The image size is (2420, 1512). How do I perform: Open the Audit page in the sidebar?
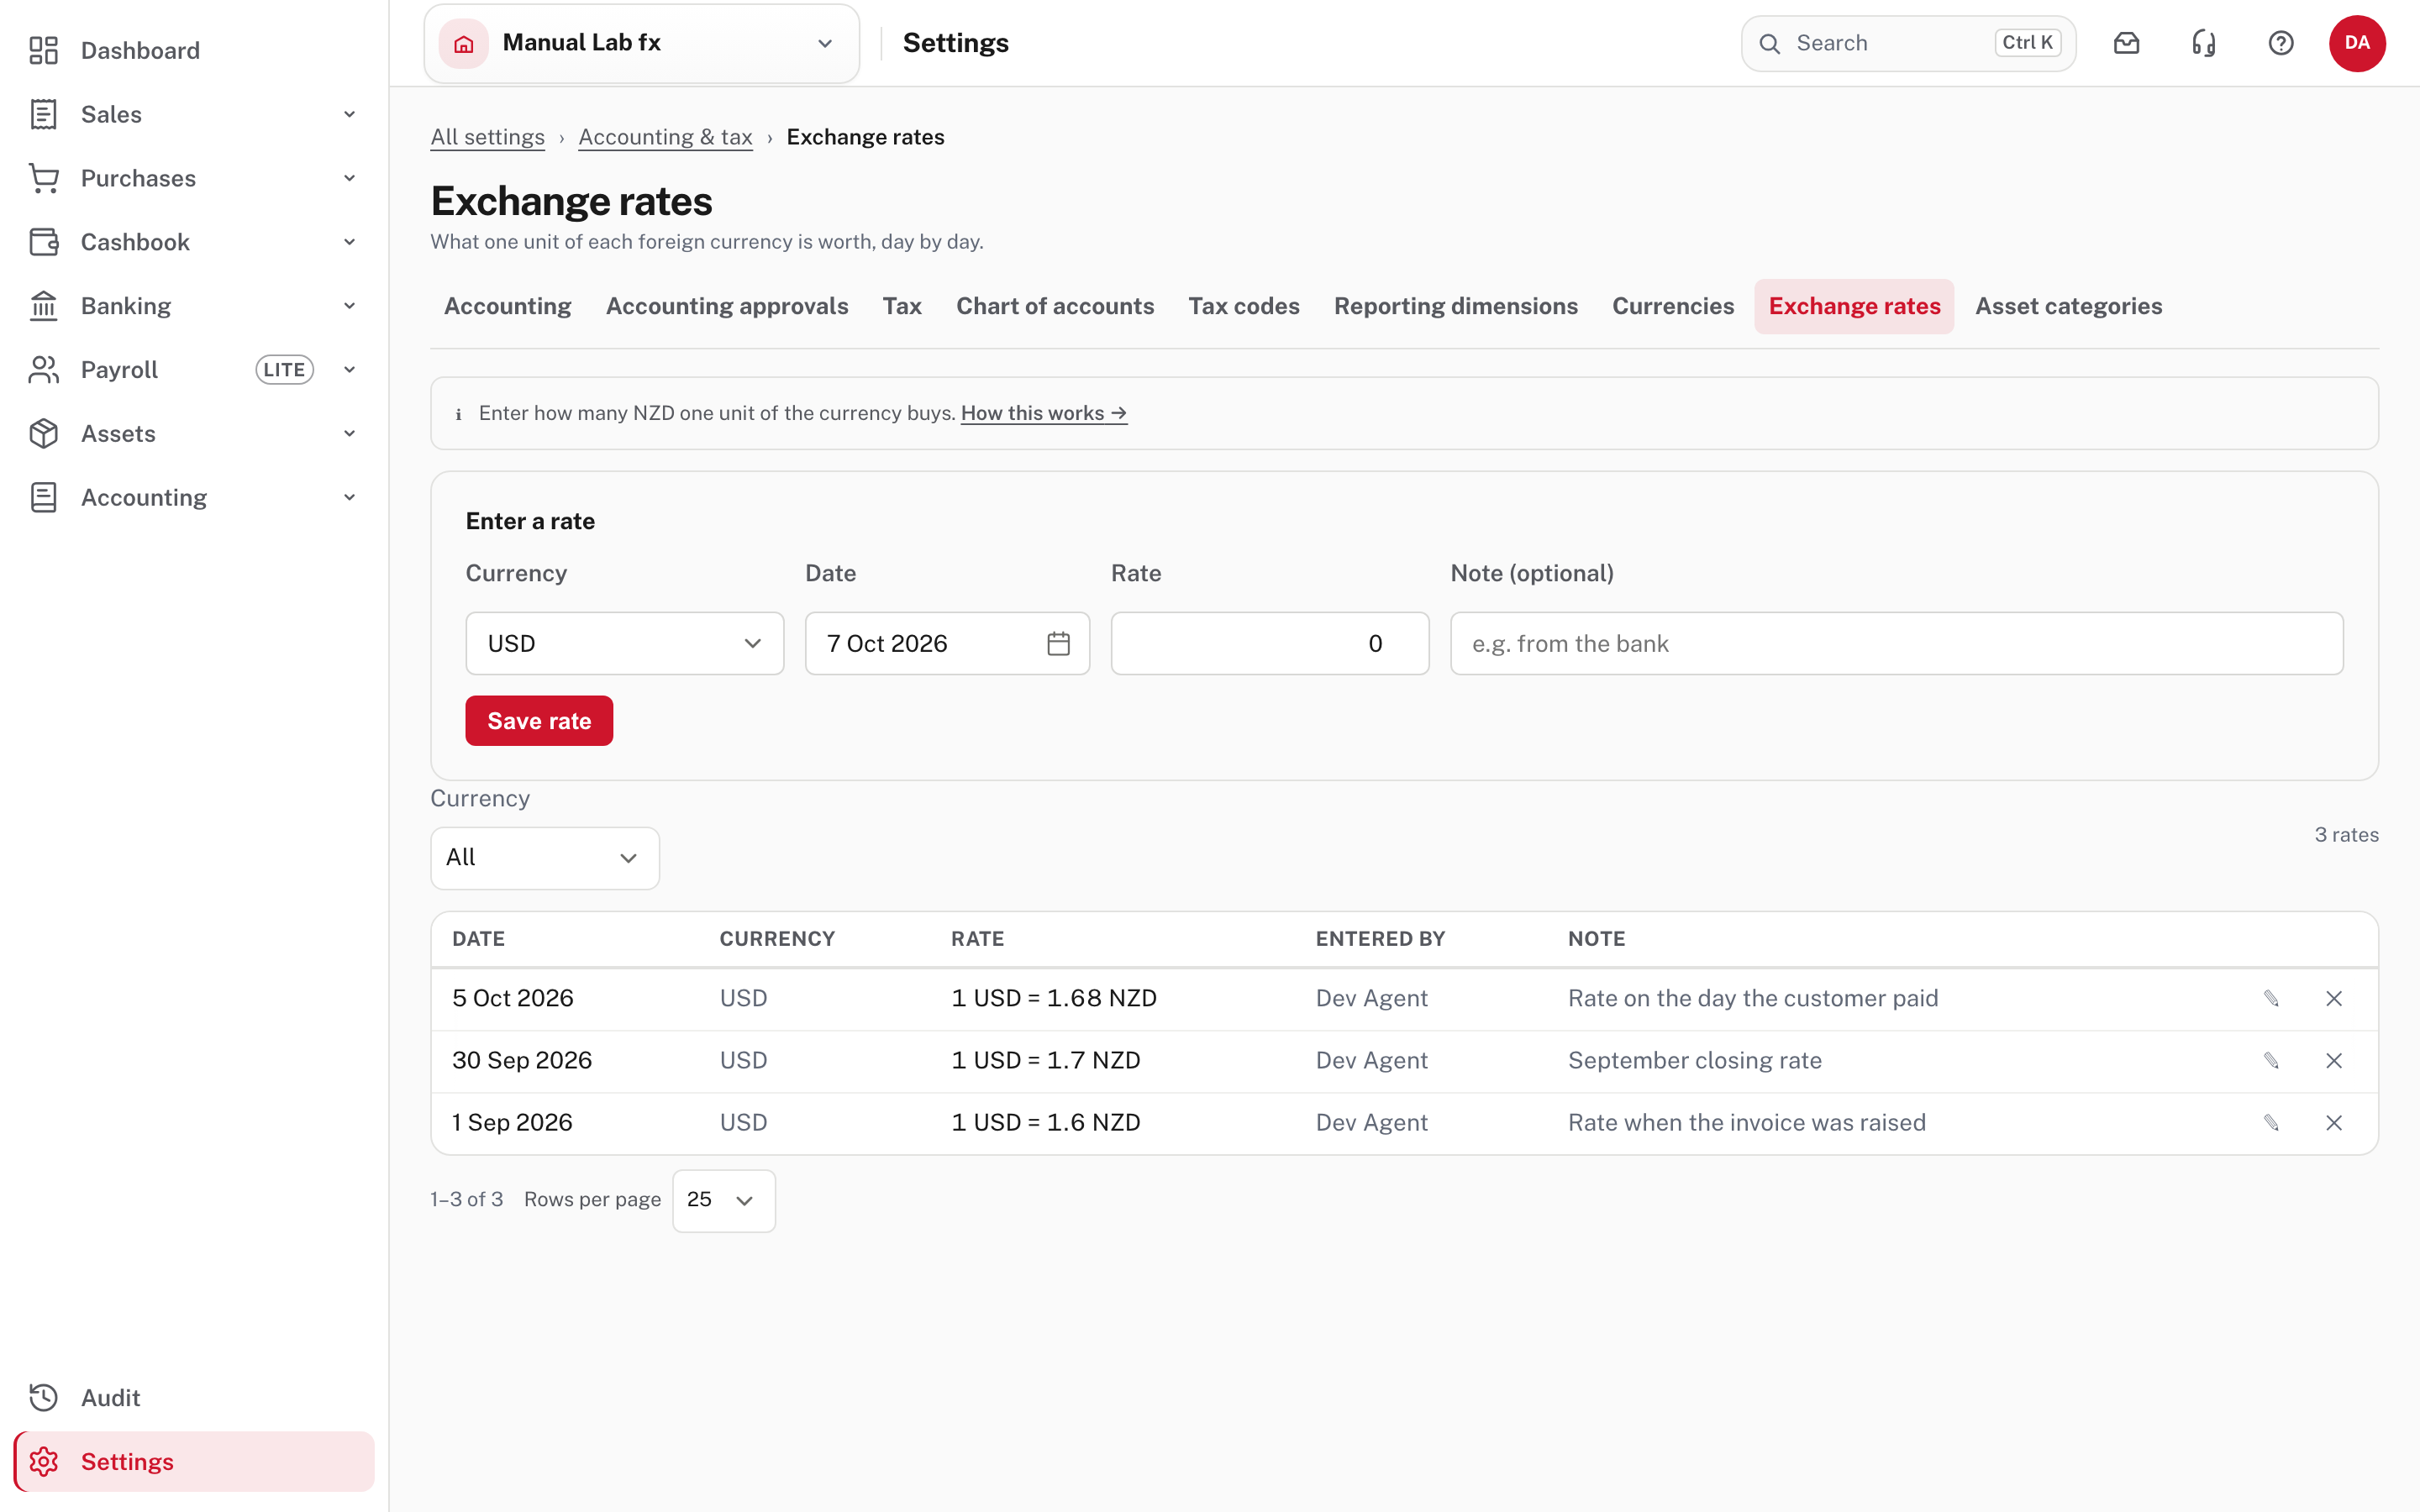pyautogui.click(x=194, y=1397)
